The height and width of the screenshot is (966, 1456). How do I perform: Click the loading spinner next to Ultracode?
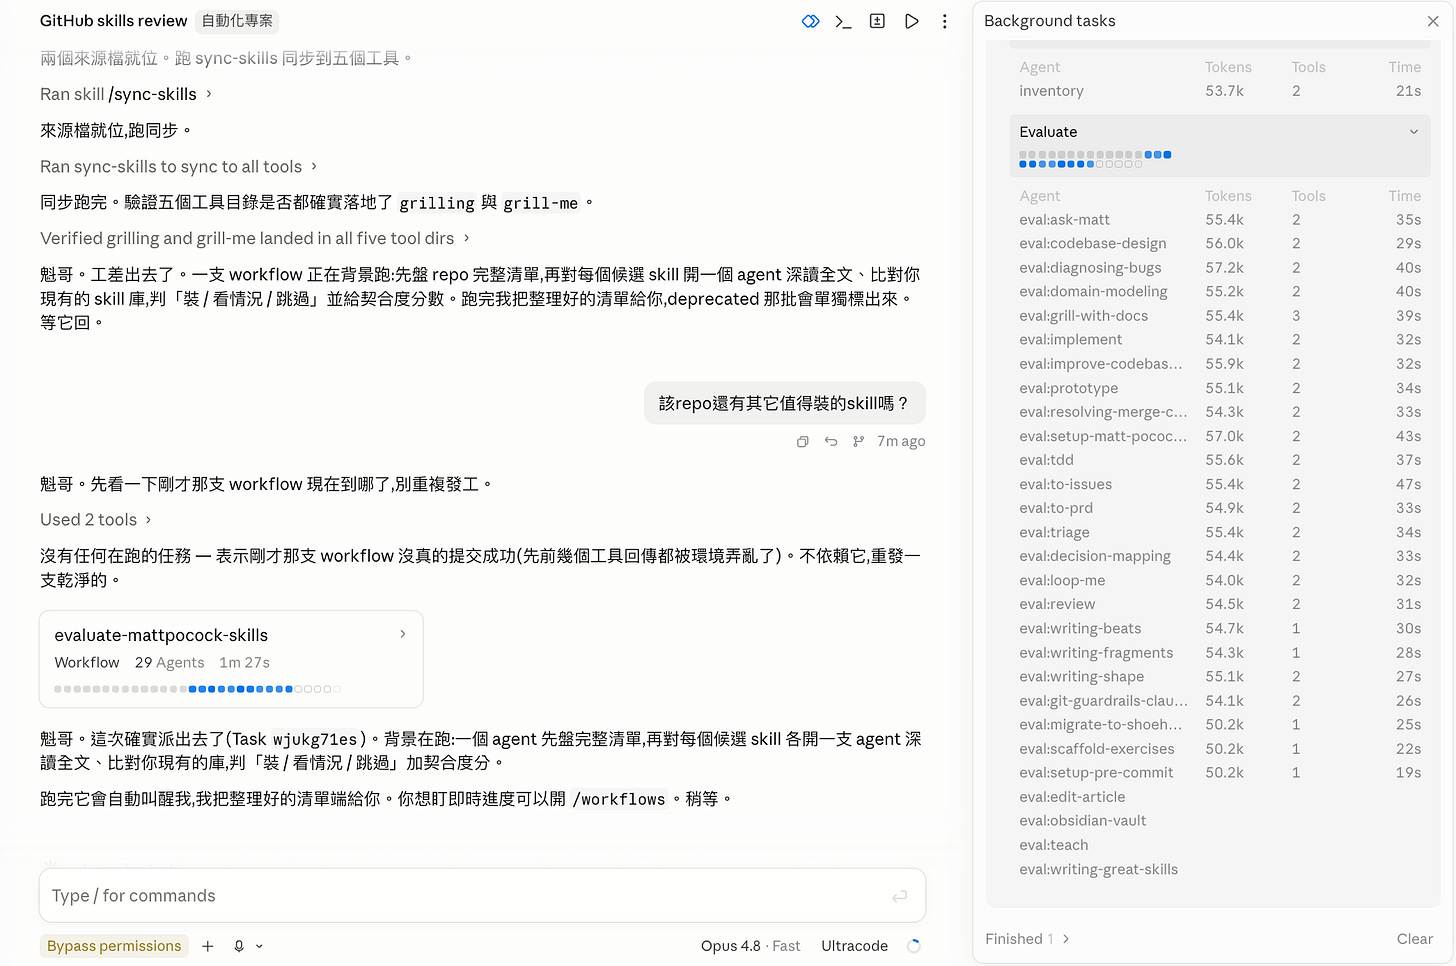(913, 946)
